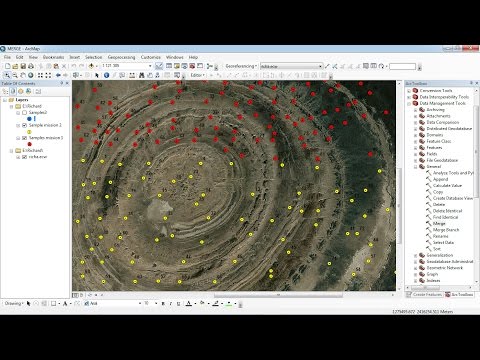Click ArcToolbox horizontal scrollbar
The height and width of the screenshot is (360, 480).
(425, 287)
